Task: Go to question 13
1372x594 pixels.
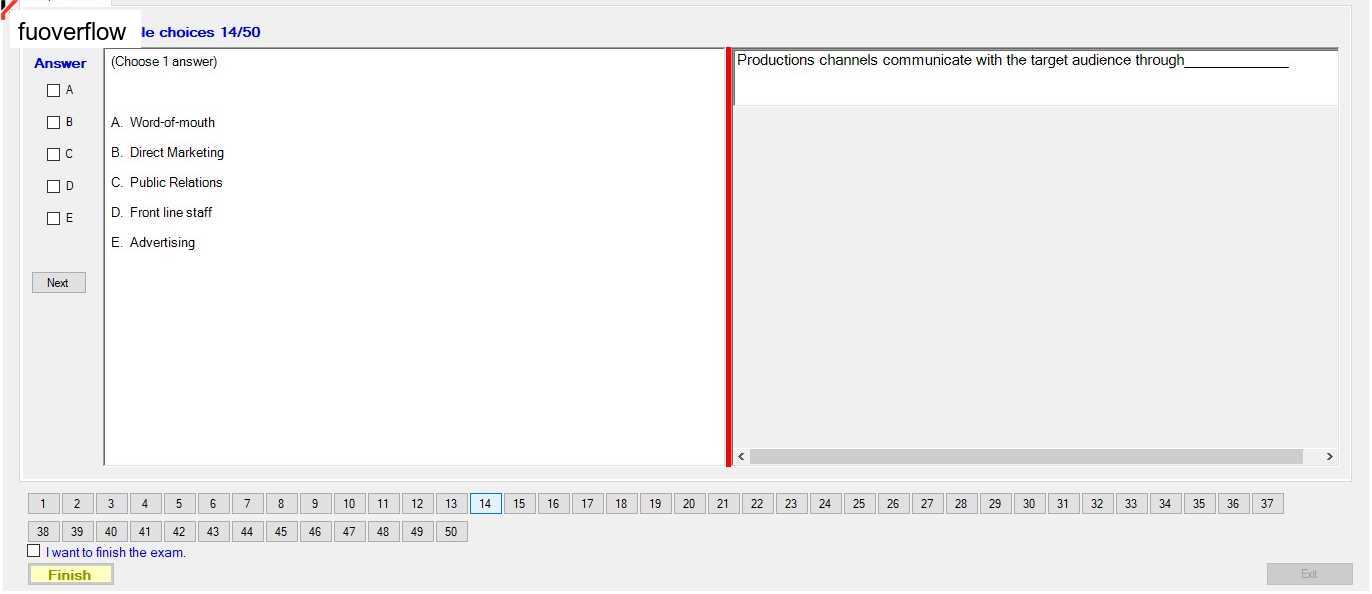Action: tap(451, 504)
